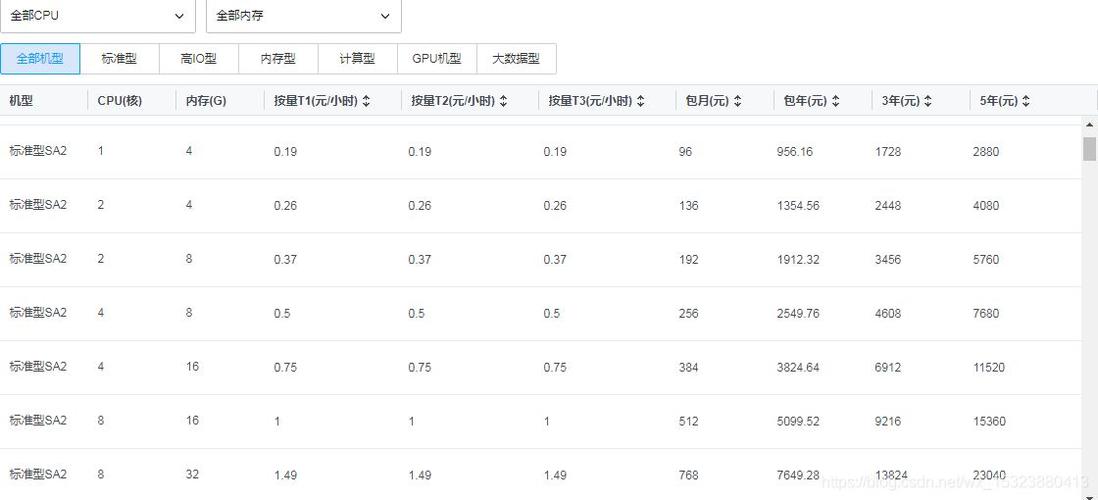Switch to the 计算型 tab
Viewport: 1098px width, 500px height.
(x=357, y=59)
